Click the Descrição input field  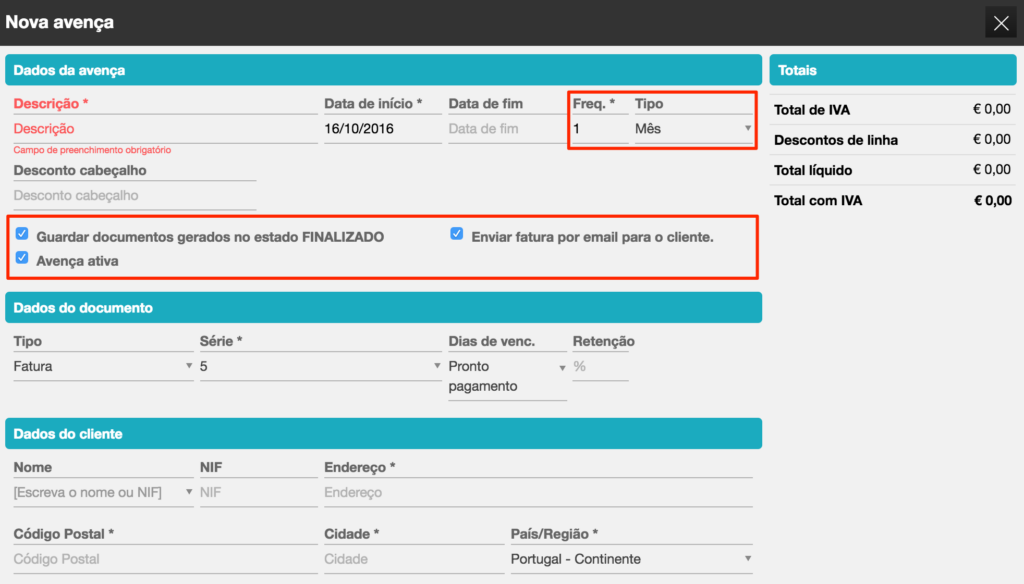click(165, 129)
